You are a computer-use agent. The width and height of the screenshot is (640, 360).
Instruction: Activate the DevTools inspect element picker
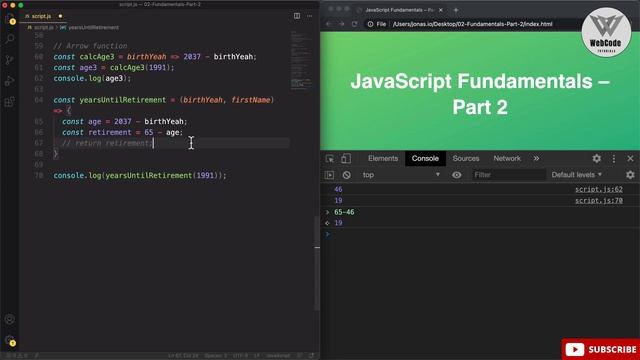click(330, 159)
